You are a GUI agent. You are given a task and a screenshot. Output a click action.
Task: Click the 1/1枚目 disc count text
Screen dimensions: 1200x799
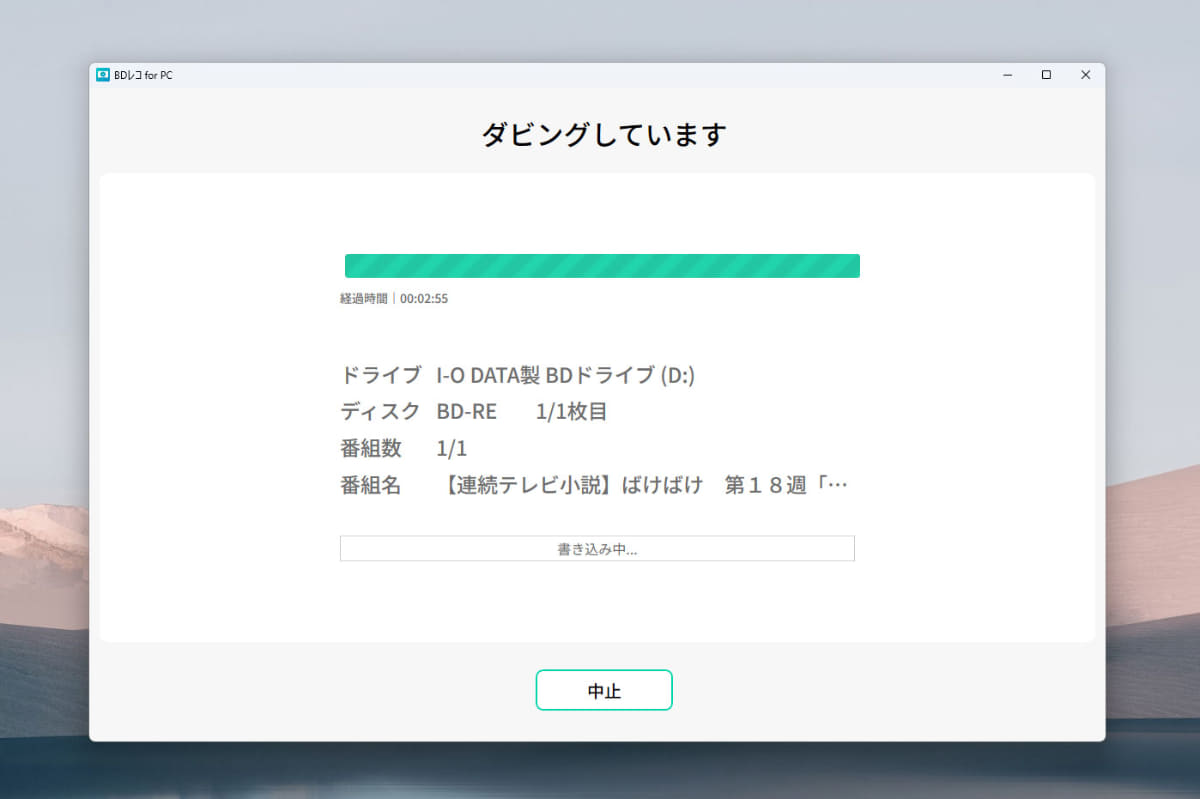point(571,411)
